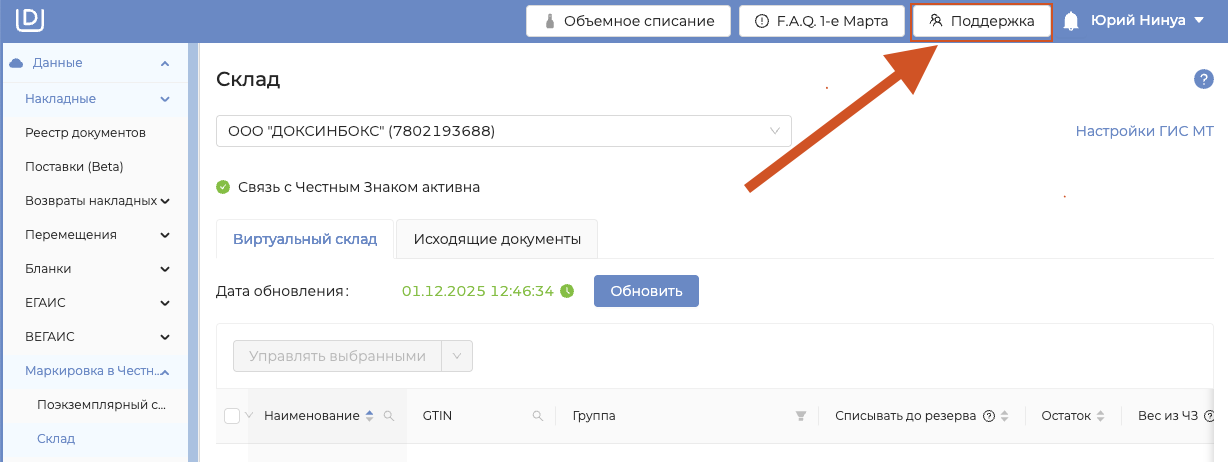This screenshot has width=1228, height=462.
Task: Click the search icon in Наименование column
Action: click(389, 416)
